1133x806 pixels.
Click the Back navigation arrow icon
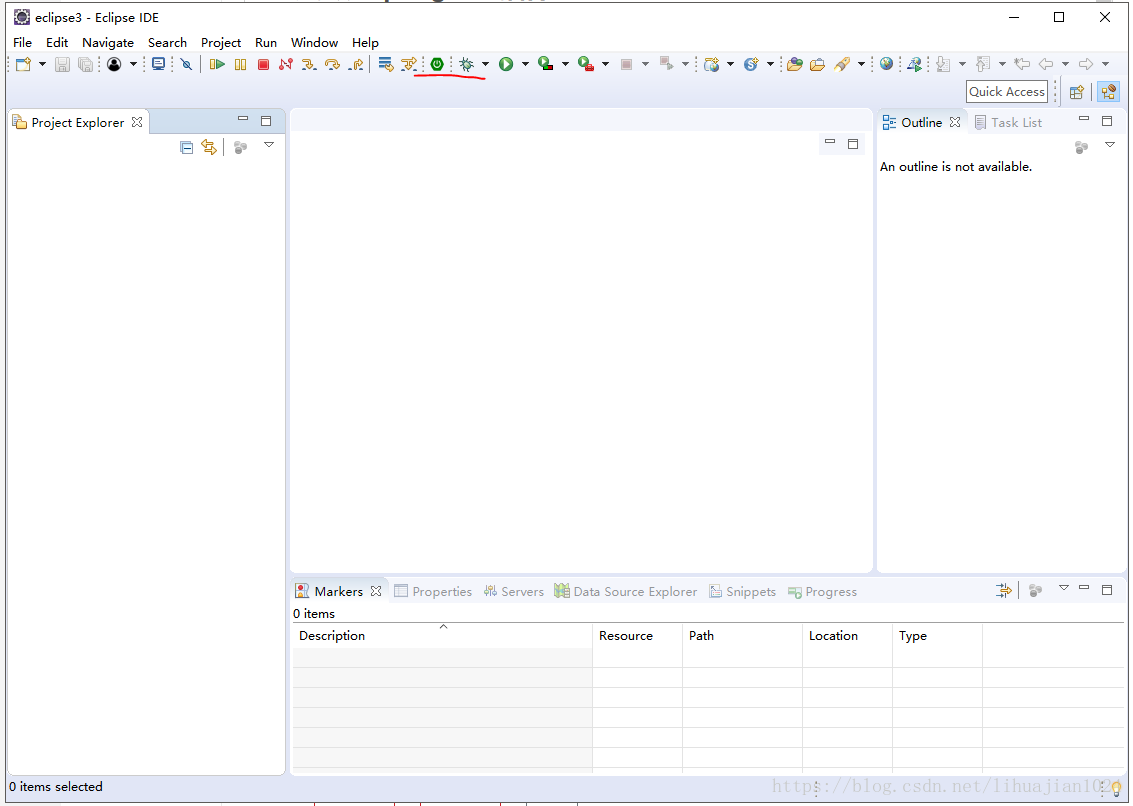click(1046, 64)
